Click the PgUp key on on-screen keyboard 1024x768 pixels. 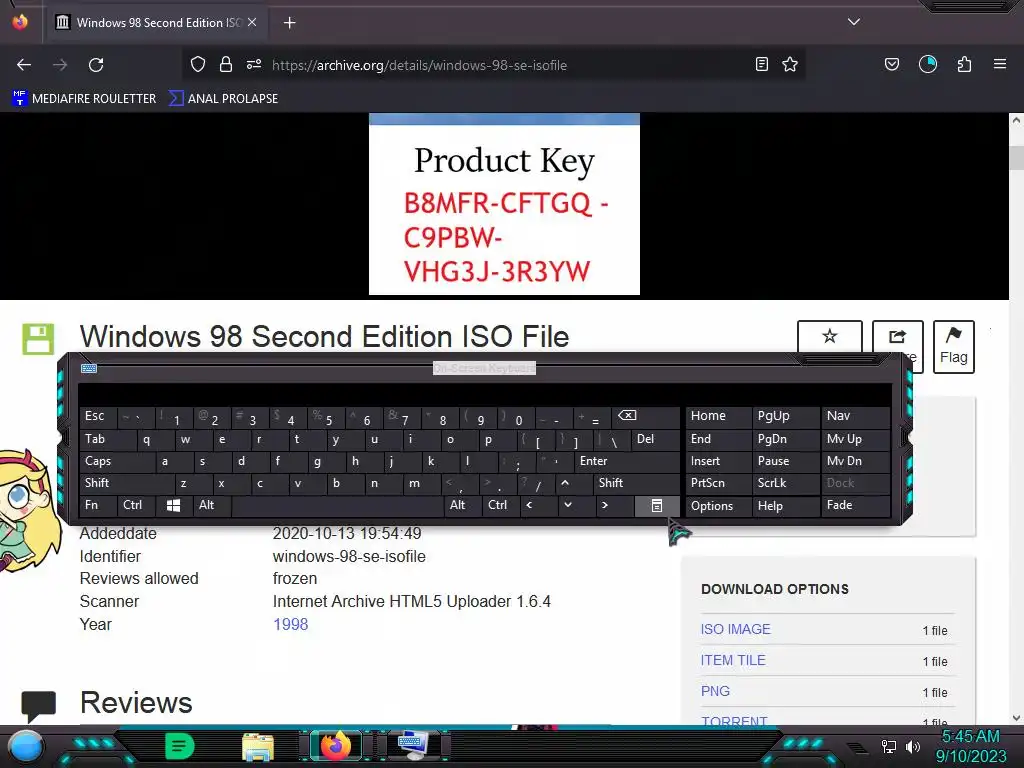(x=786, y=416)
